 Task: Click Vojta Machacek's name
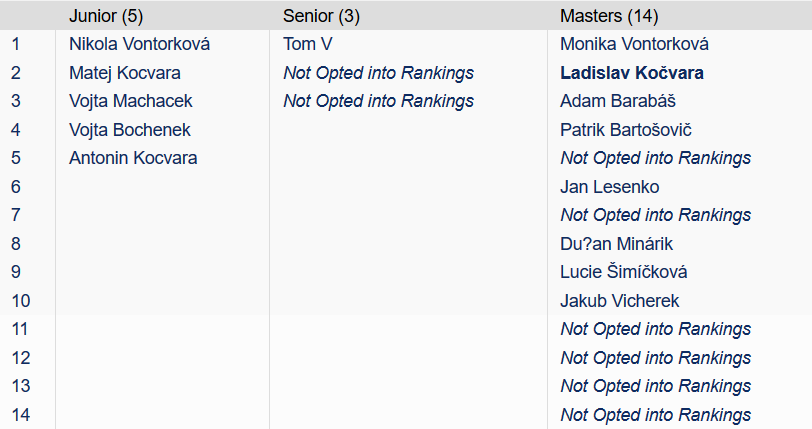(130, 101)
